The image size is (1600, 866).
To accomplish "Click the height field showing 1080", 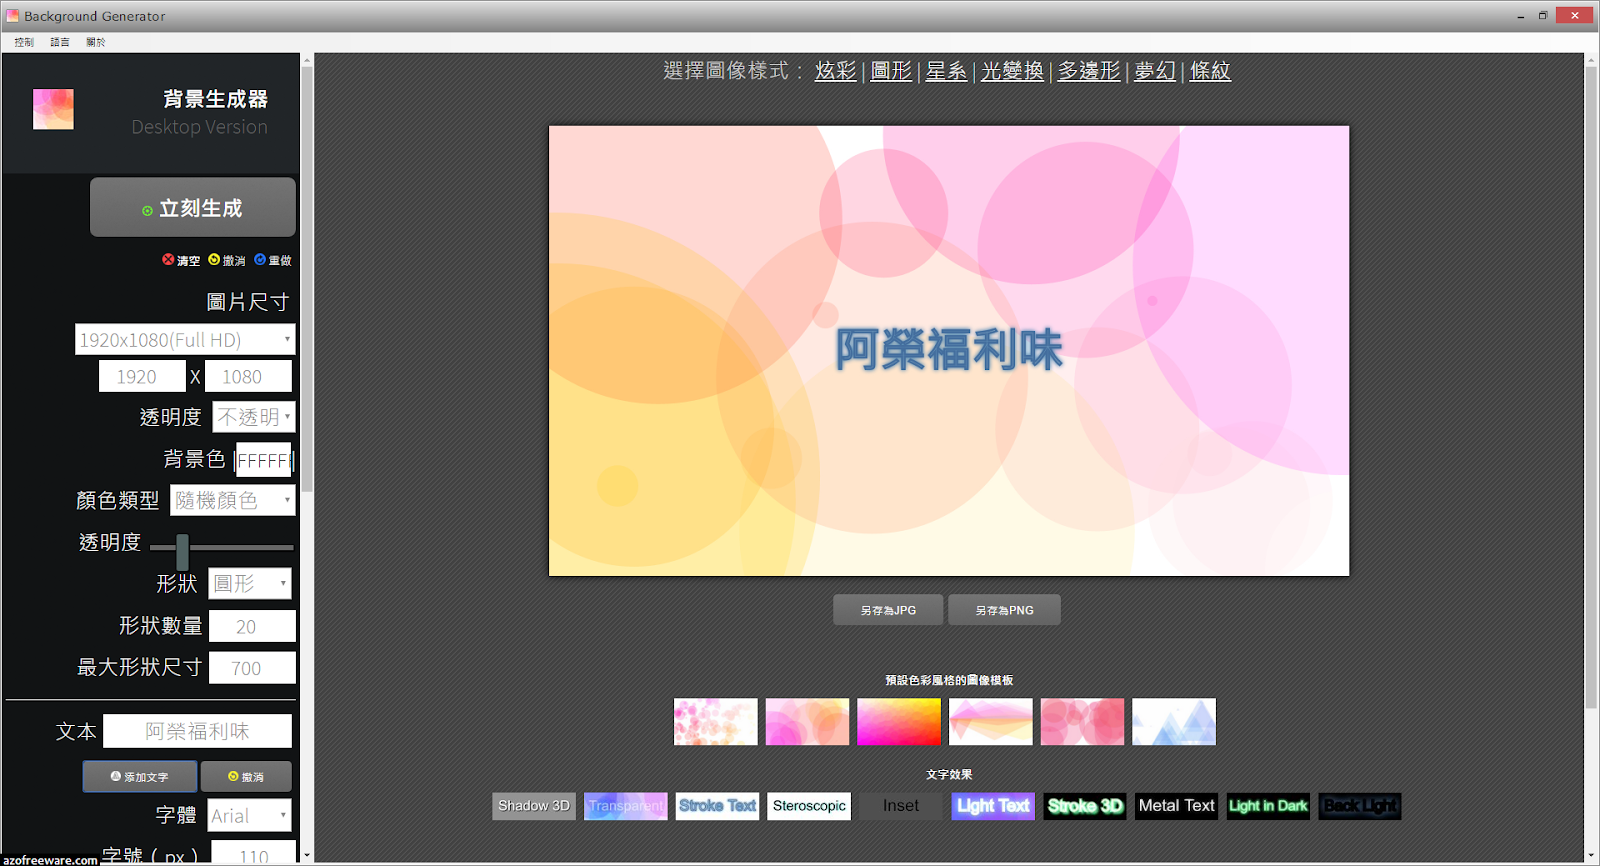I will pyautogui.click(x=248, y=377).
